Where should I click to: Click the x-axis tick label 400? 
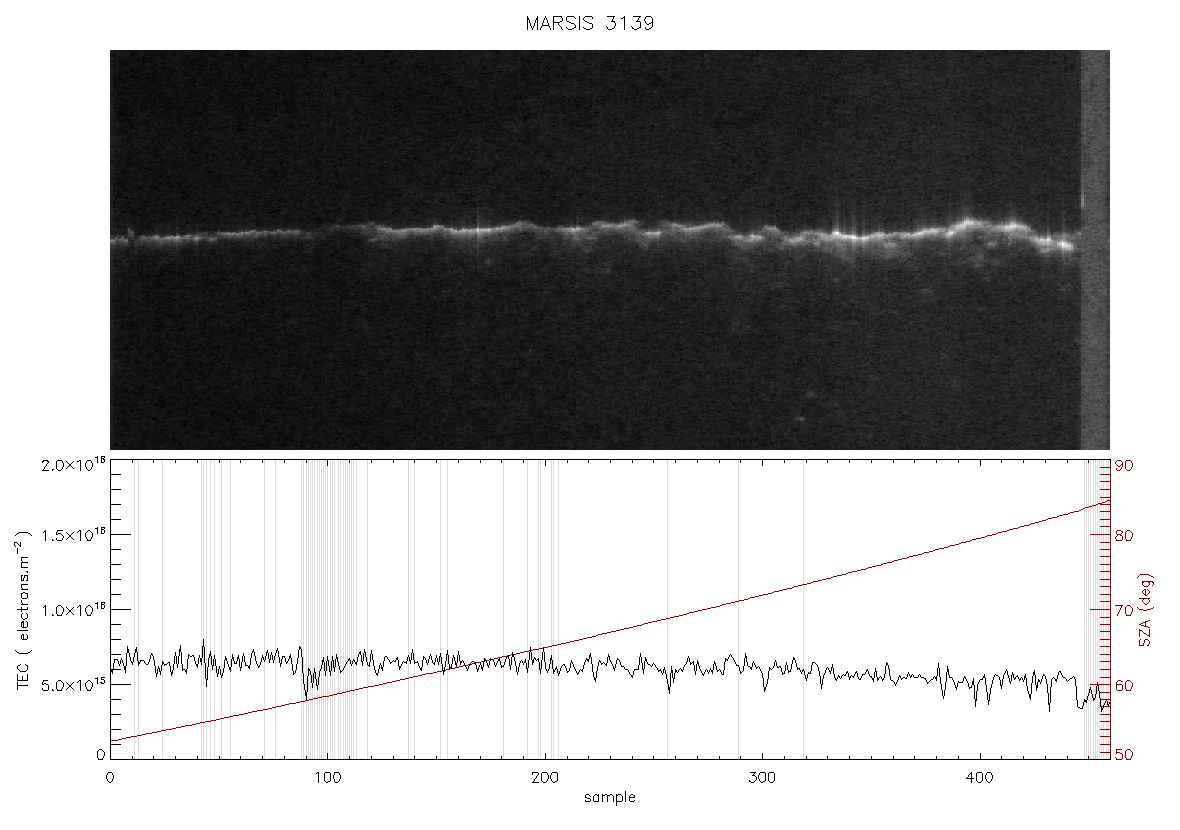coord(980,777)
